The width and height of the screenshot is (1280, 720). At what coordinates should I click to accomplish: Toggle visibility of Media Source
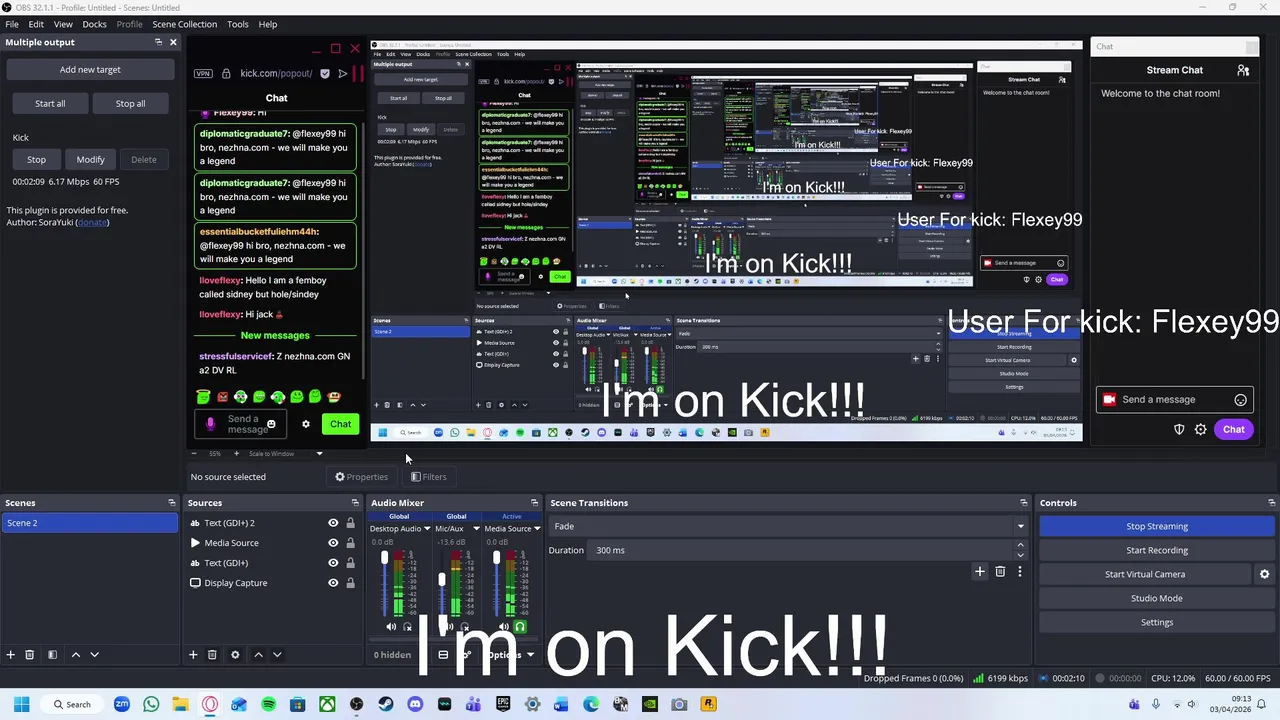tap(333, 543)
